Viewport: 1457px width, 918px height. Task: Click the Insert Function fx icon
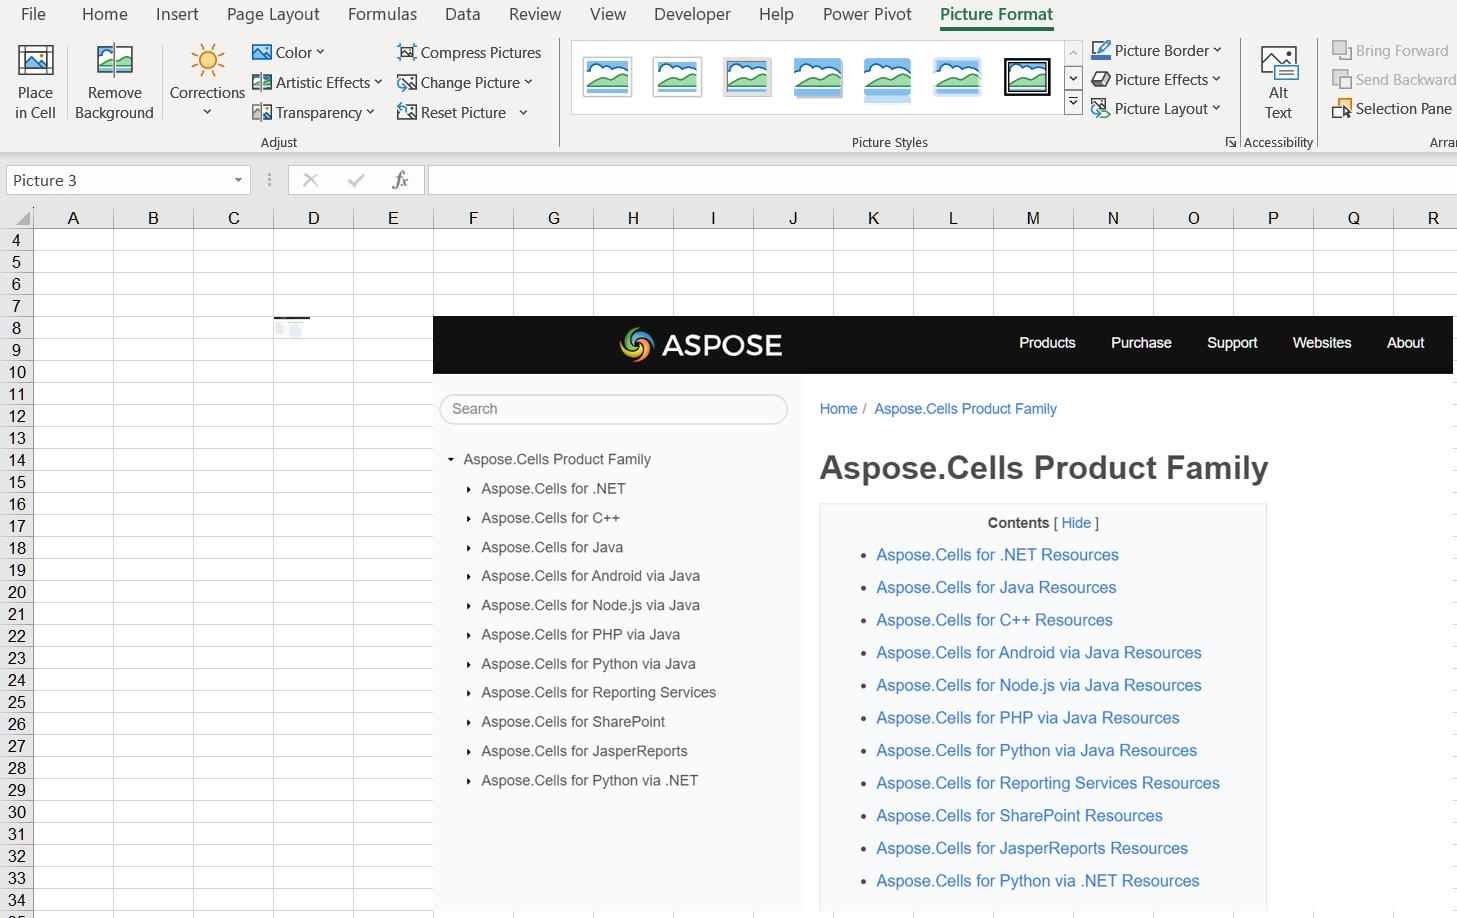400,180
